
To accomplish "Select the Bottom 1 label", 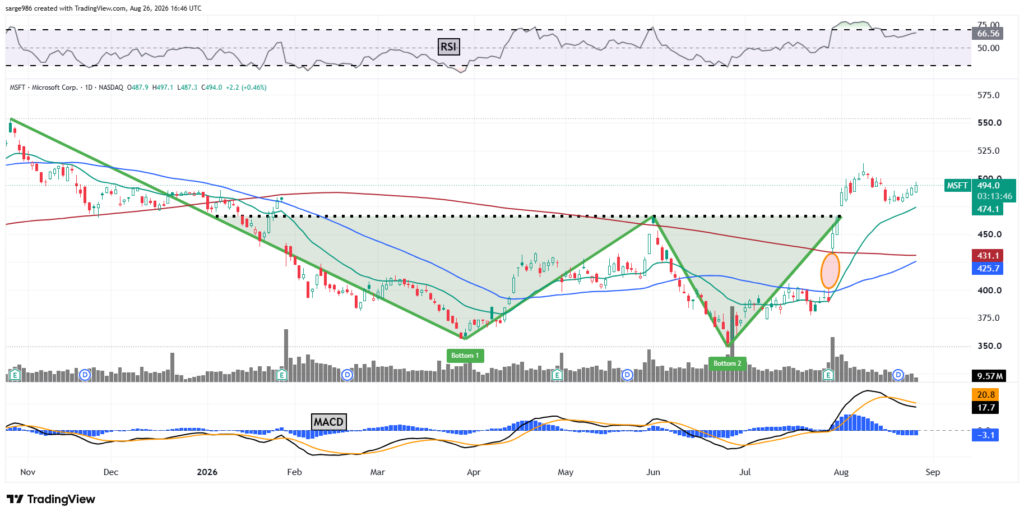I will point(466,356).
